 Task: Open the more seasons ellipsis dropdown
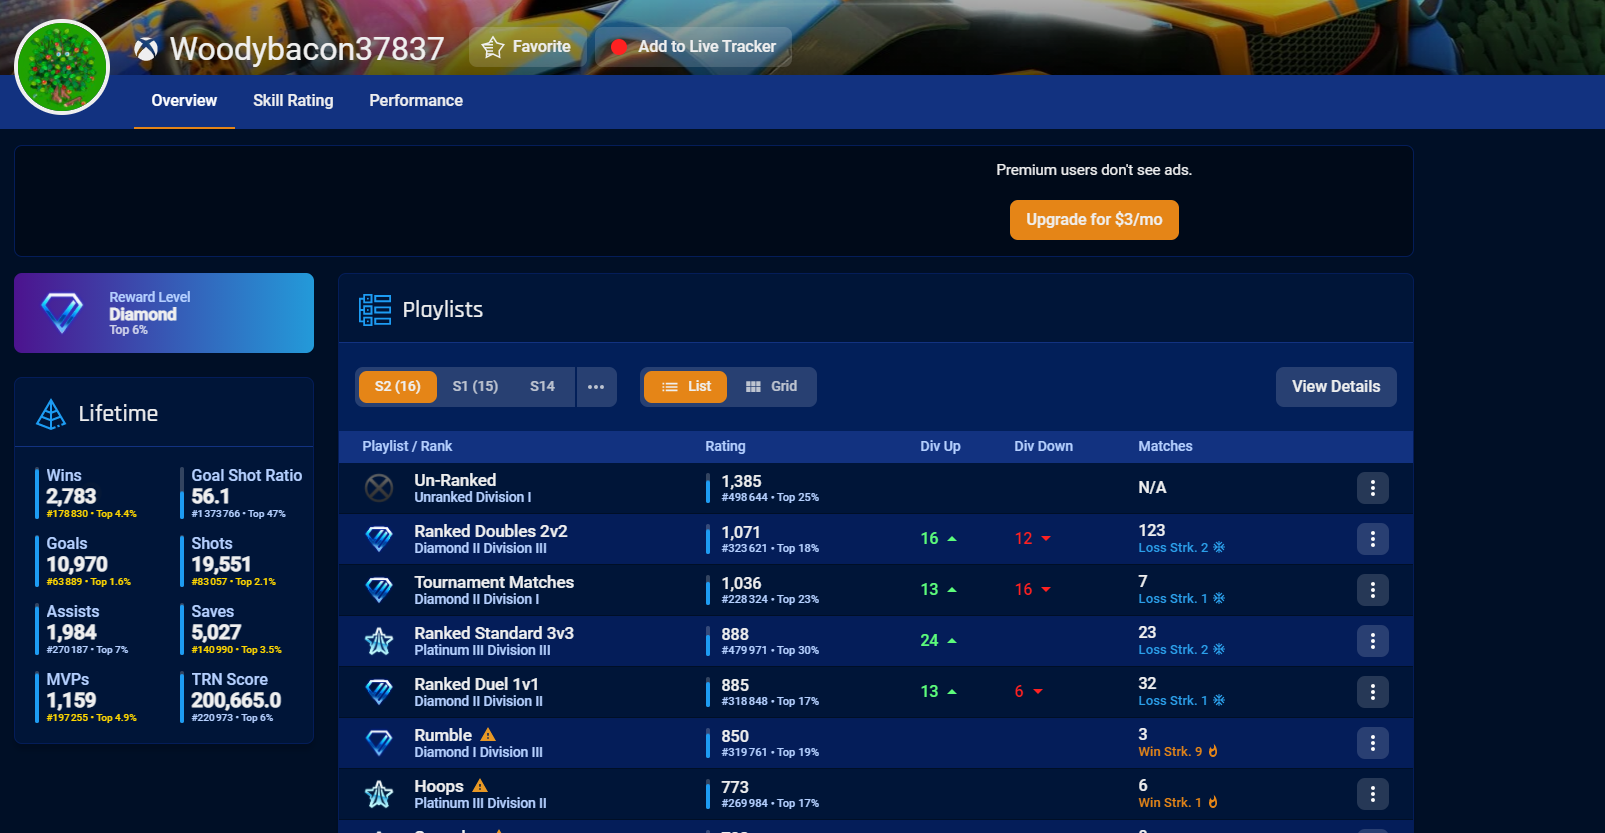pyautogui.click(x=596, y=387)
